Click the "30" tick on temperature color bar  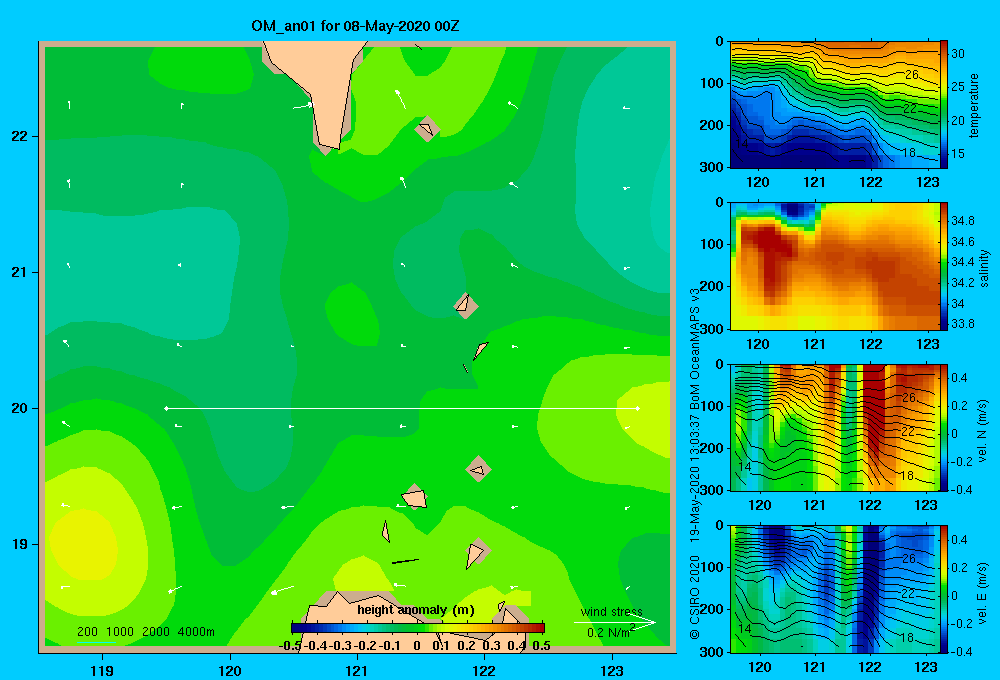(958, 54)
